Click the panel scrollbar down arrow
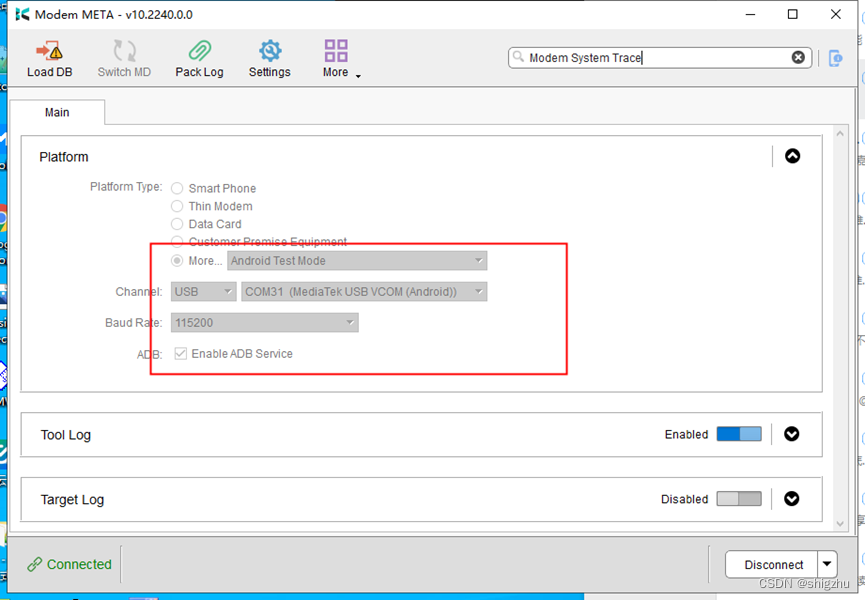The width and height of the screenshot is (865, 600). 840,523
